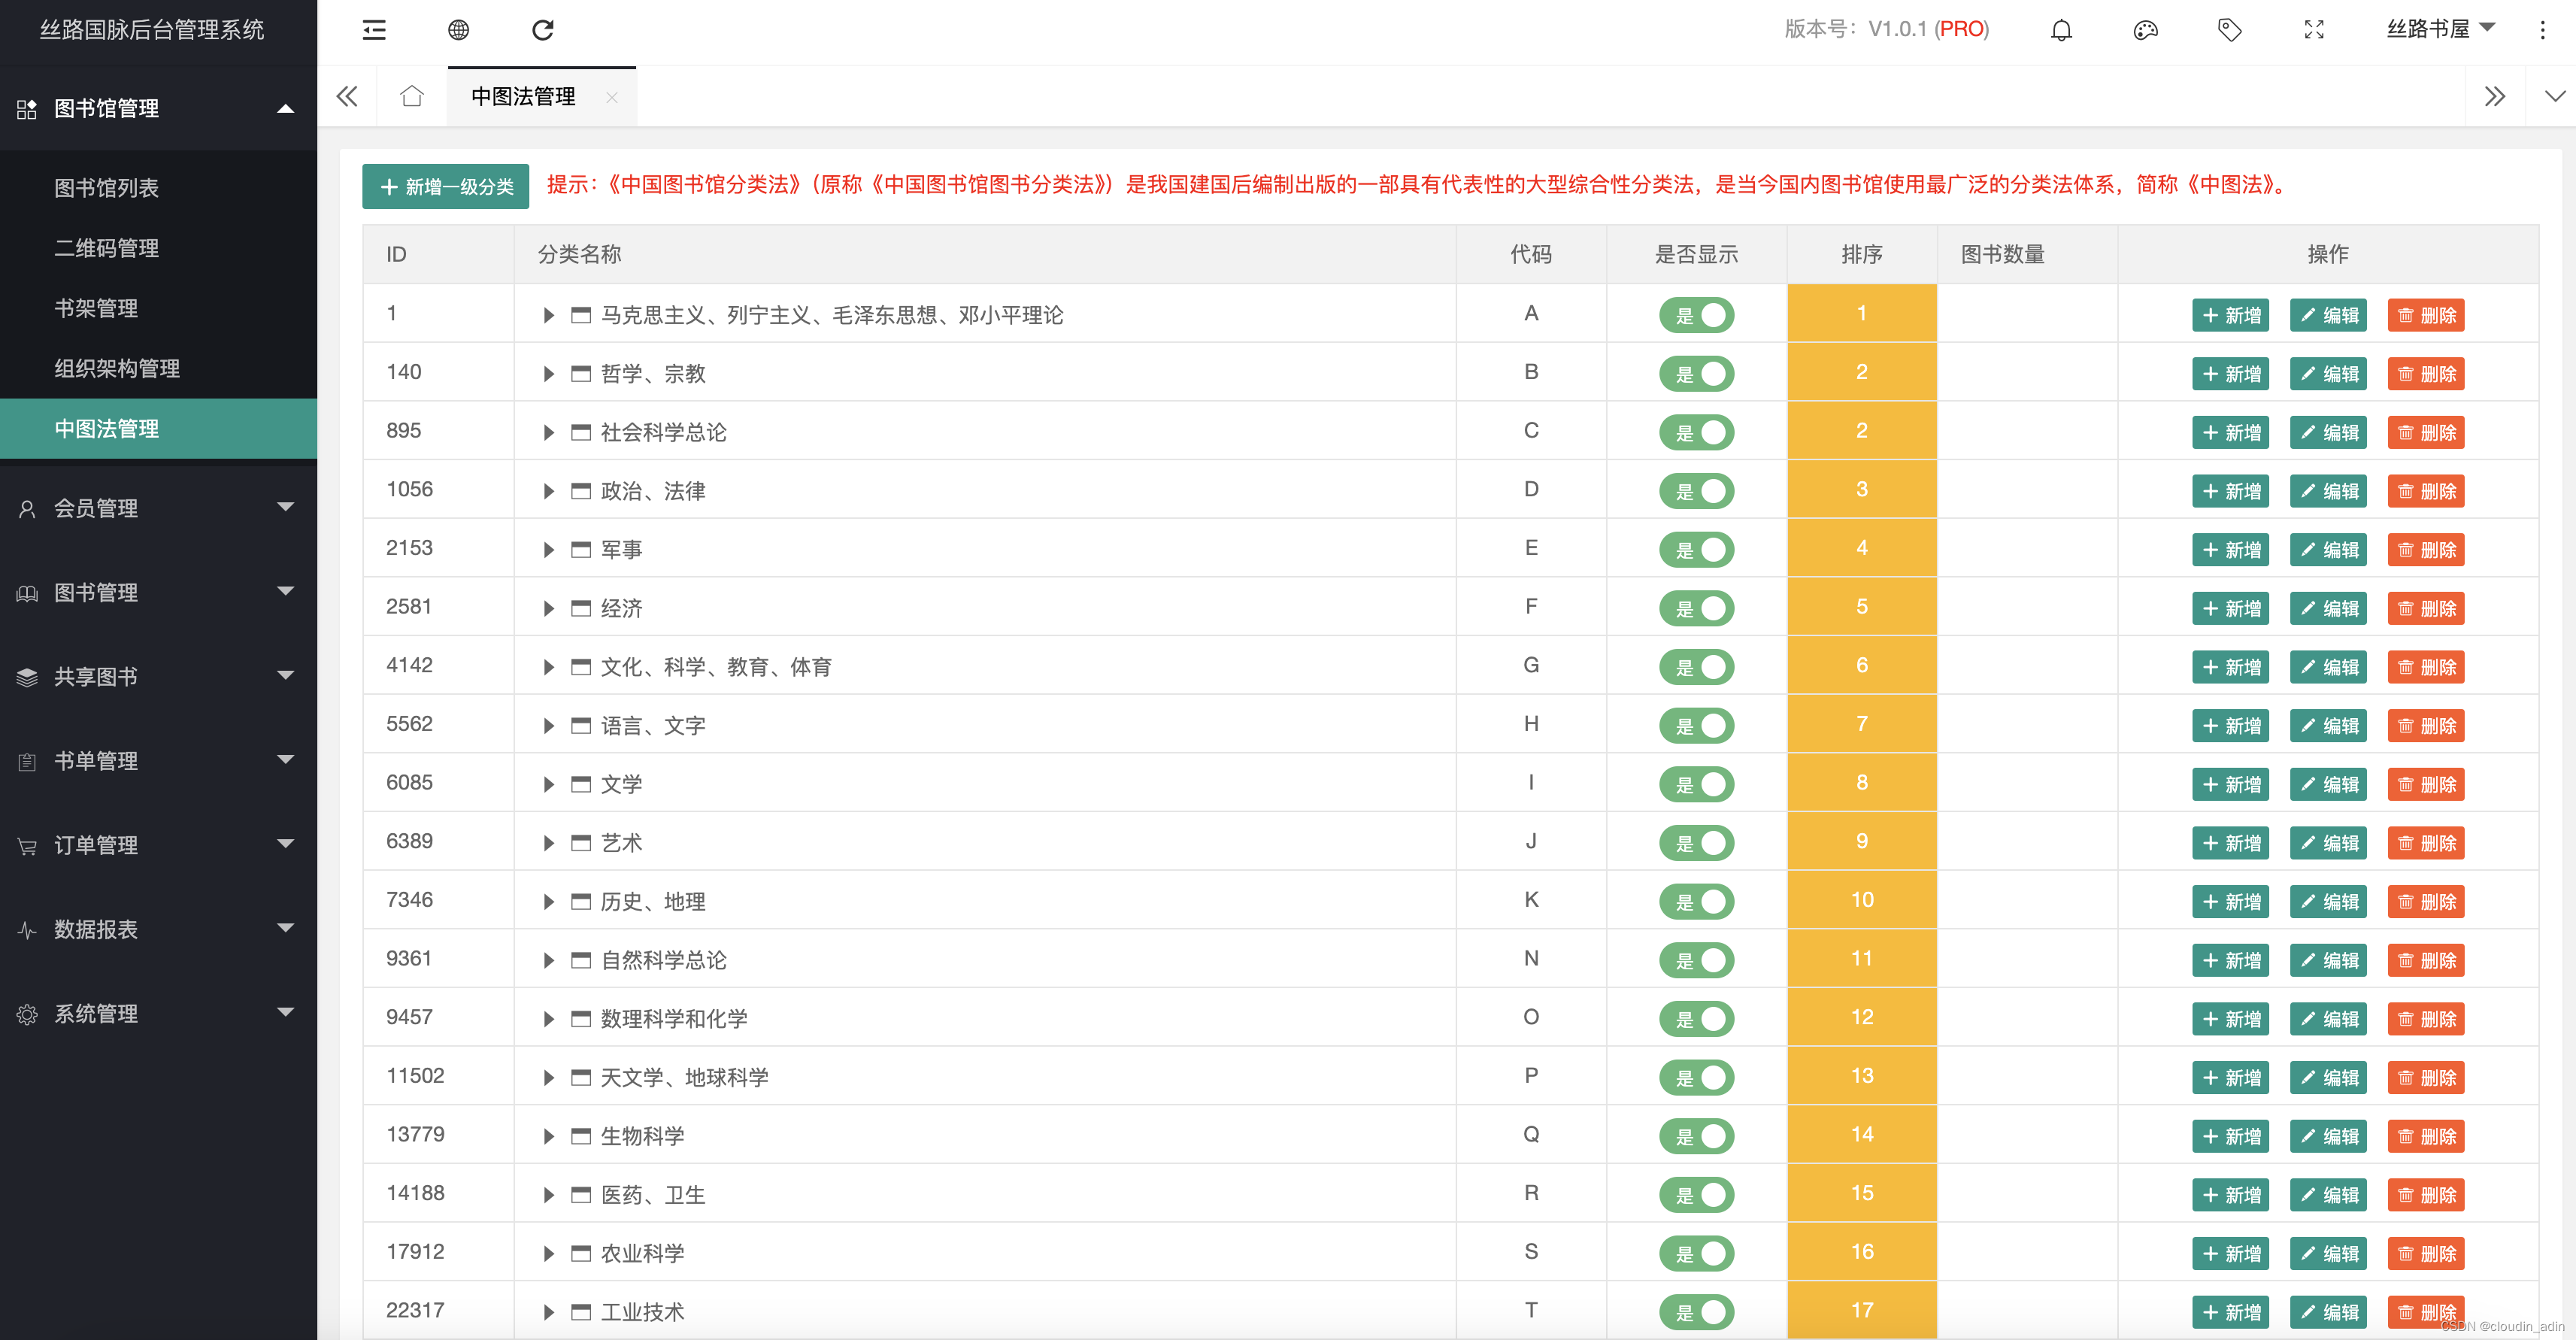Open 书架管理 in the sidebar

tap(96, 308)
